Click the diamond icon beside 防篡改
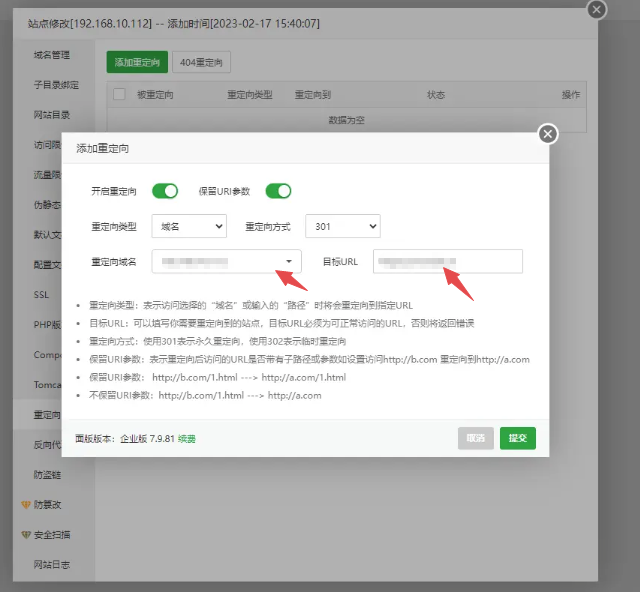Viewport: 640px width, 592px height. point(26,505)
